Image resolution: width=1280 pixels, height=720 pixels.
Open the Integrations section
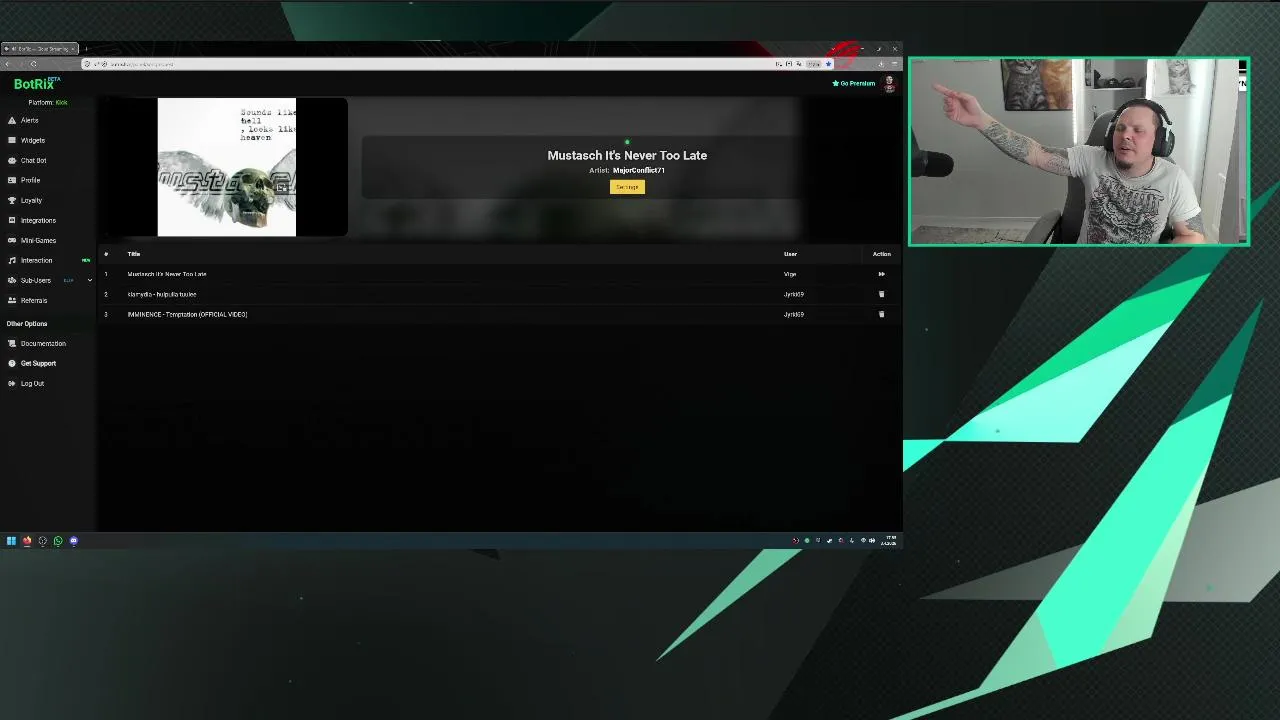(38, 220)
